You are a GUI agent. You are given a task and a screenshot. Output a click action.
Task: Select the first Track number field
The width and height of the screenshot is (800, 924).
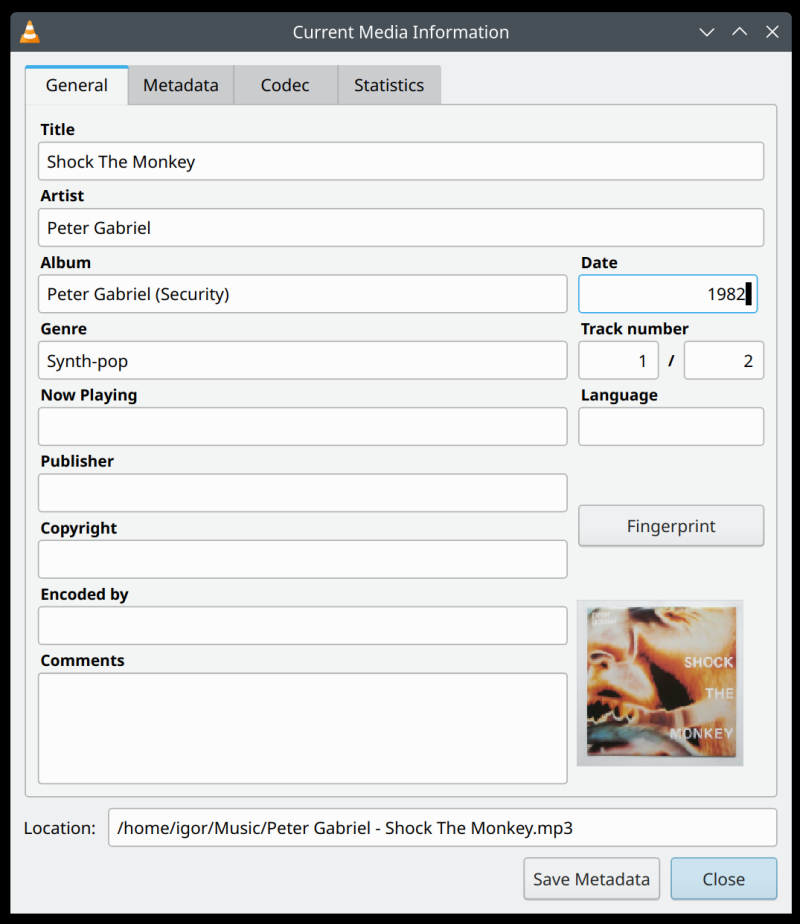point(618,360)
